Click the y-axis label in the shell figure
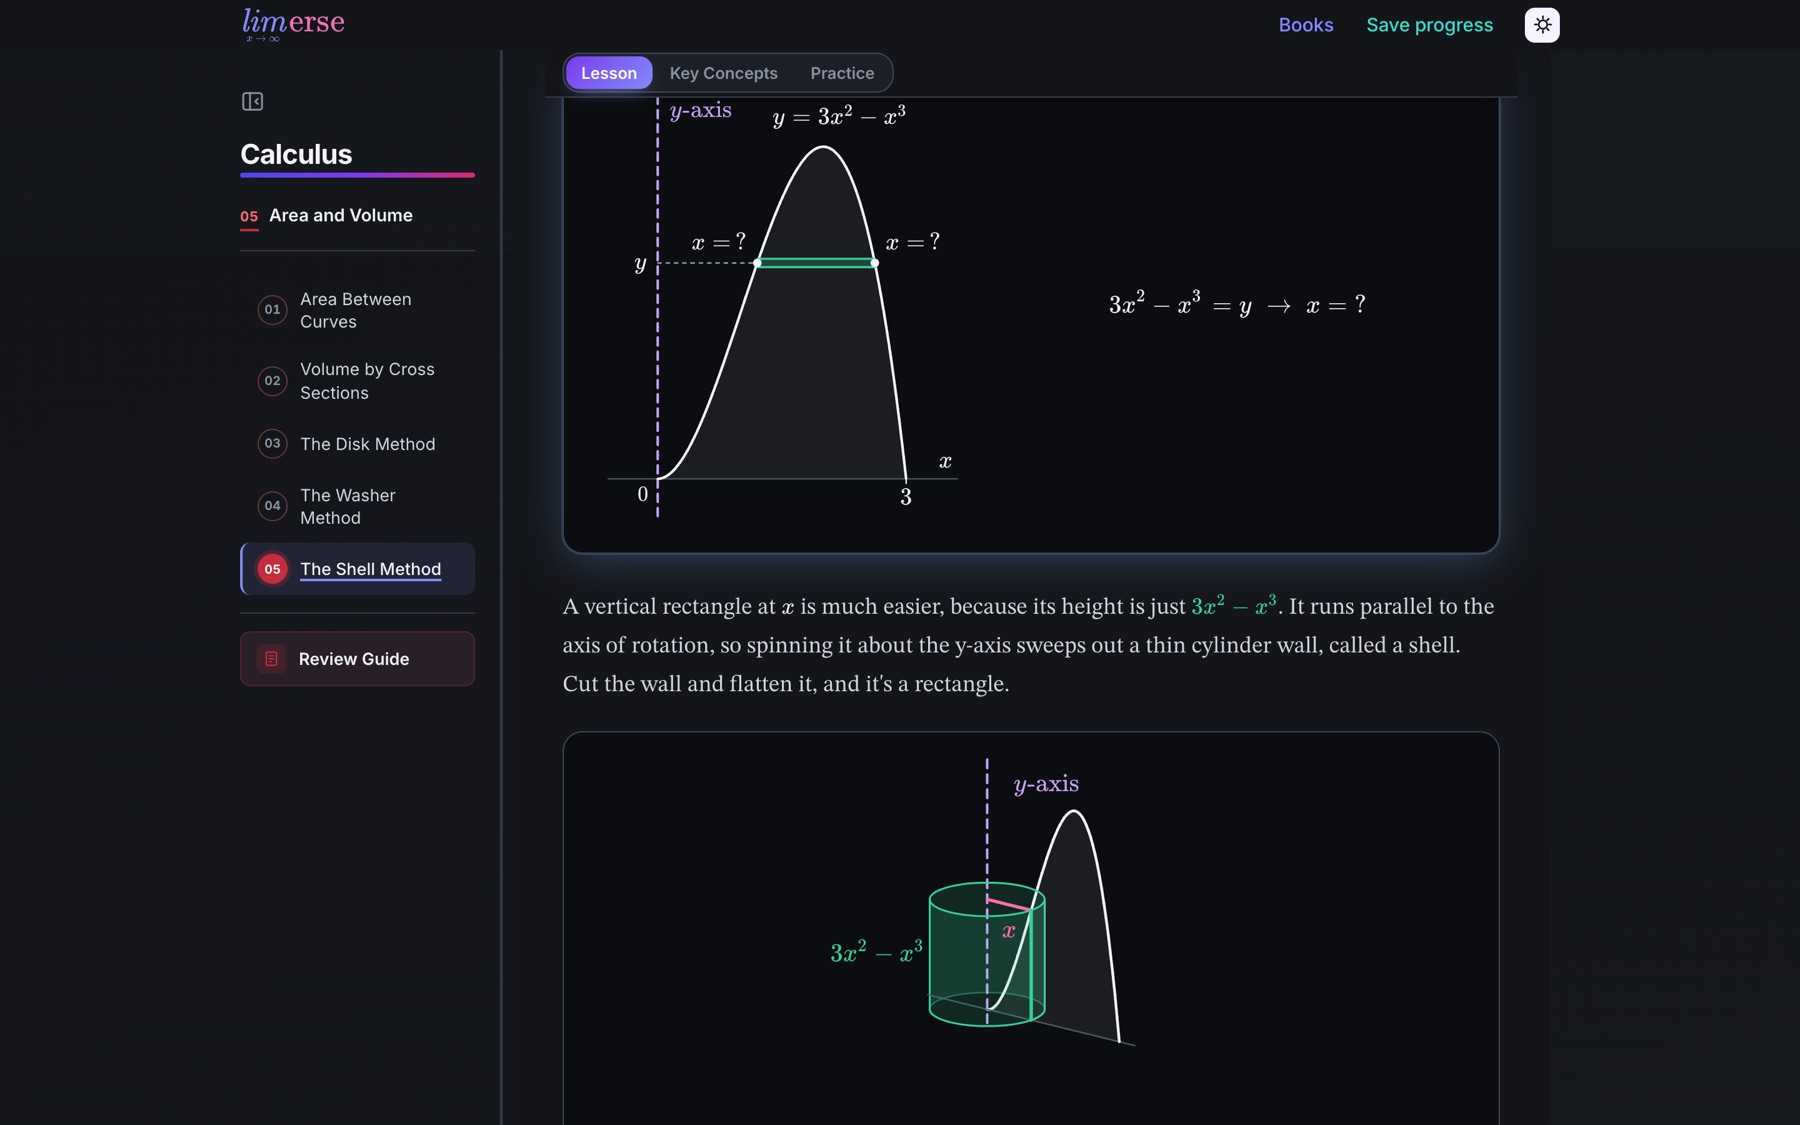Screen dimensions: 1800x1125 (1046, 784)
